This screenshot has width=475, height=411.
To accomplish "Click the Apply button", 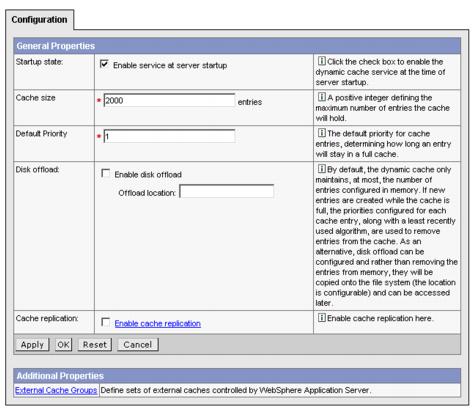I will 32,344.
